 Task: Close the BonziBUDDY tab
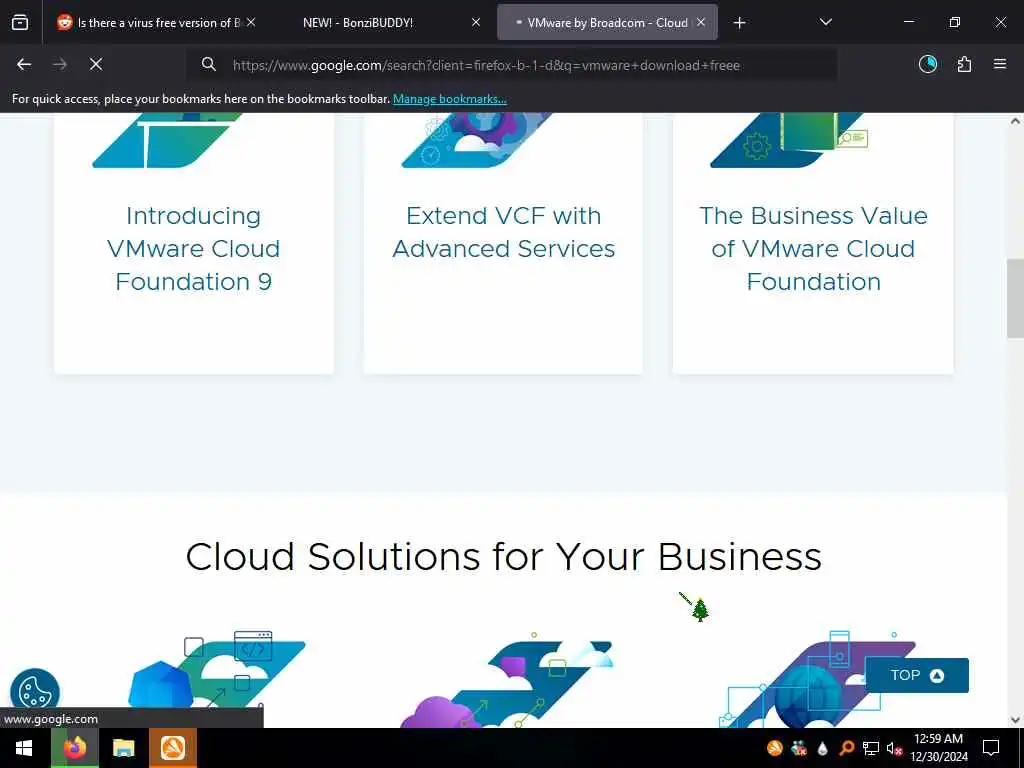[476, 22]
